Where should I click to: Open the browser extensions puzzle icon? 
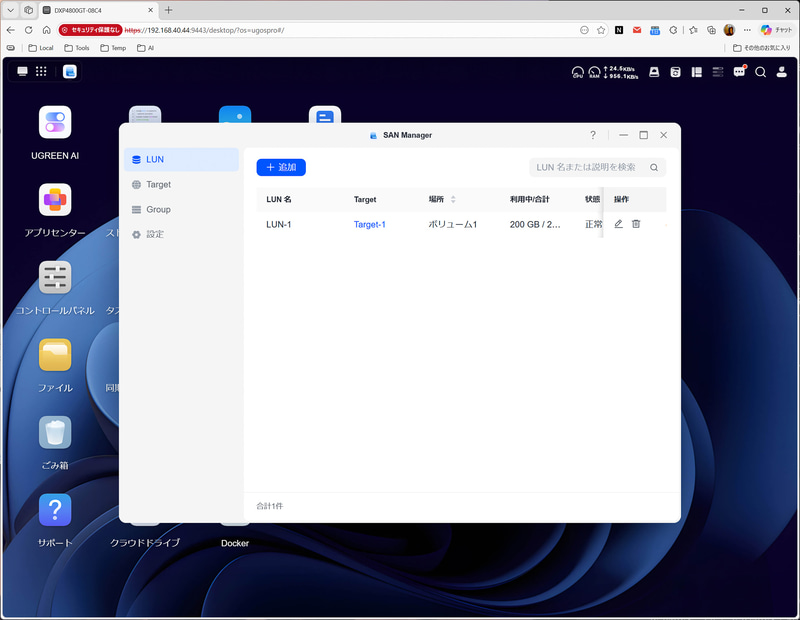673,30
